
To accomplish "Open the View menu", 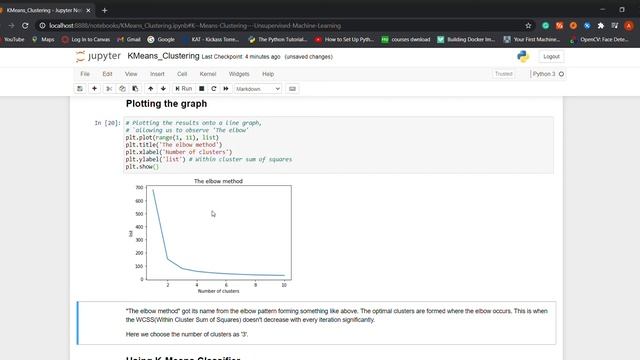I will 131,74.
